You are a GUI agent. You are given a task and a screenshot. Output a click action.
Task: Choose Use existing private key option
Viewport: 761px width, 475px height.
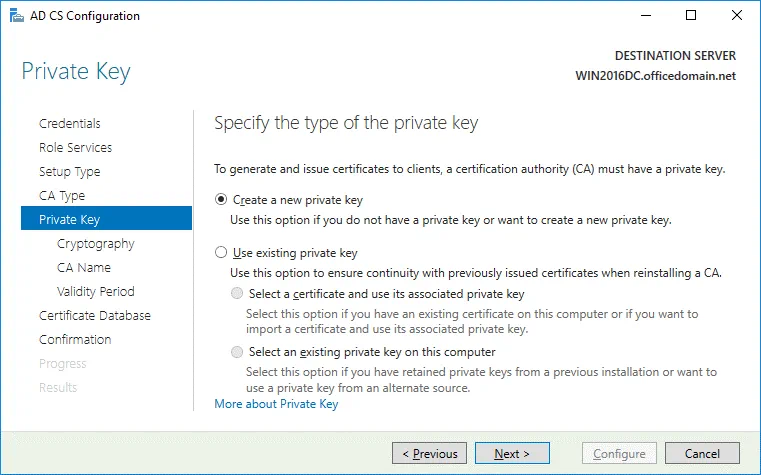coord(221,253)
